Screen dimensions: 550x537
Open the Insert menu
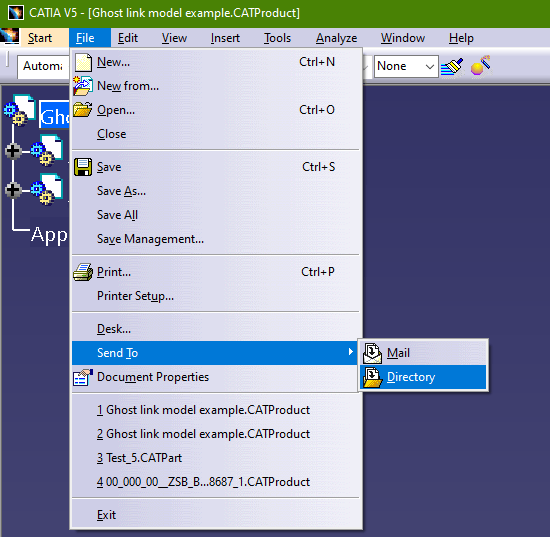click(225, 38)
